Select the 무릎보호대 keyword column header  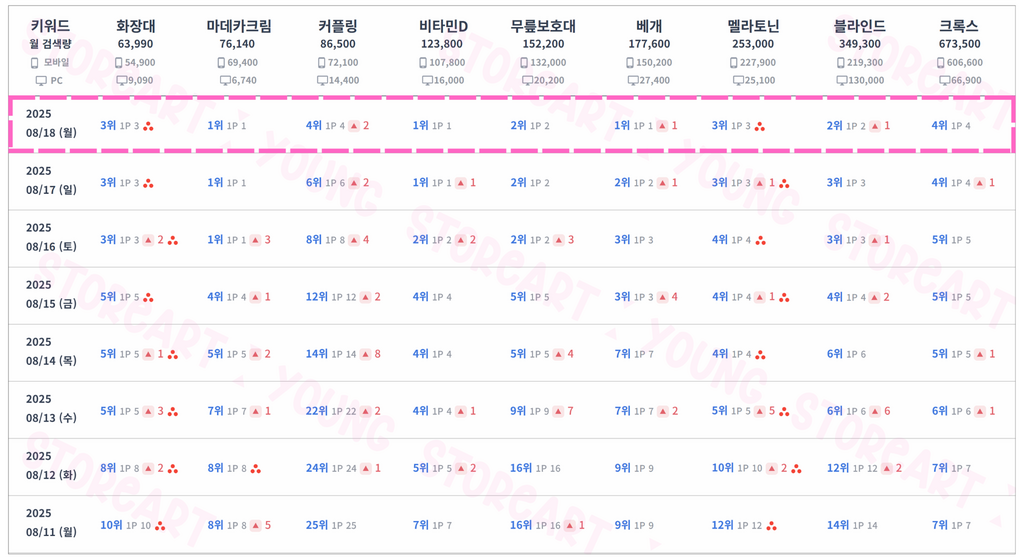click(543, 26)
